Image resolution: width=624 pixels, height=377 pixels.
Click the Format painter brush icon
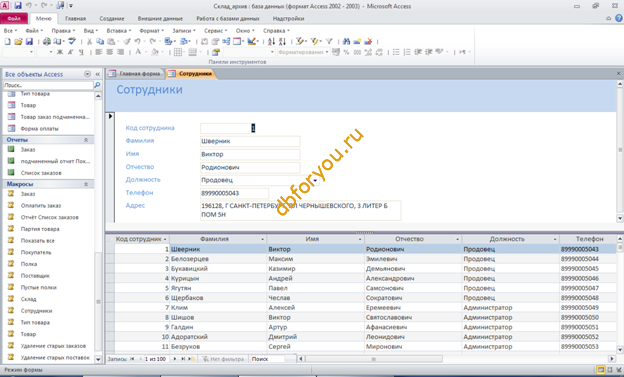click(x=127, y=41)
